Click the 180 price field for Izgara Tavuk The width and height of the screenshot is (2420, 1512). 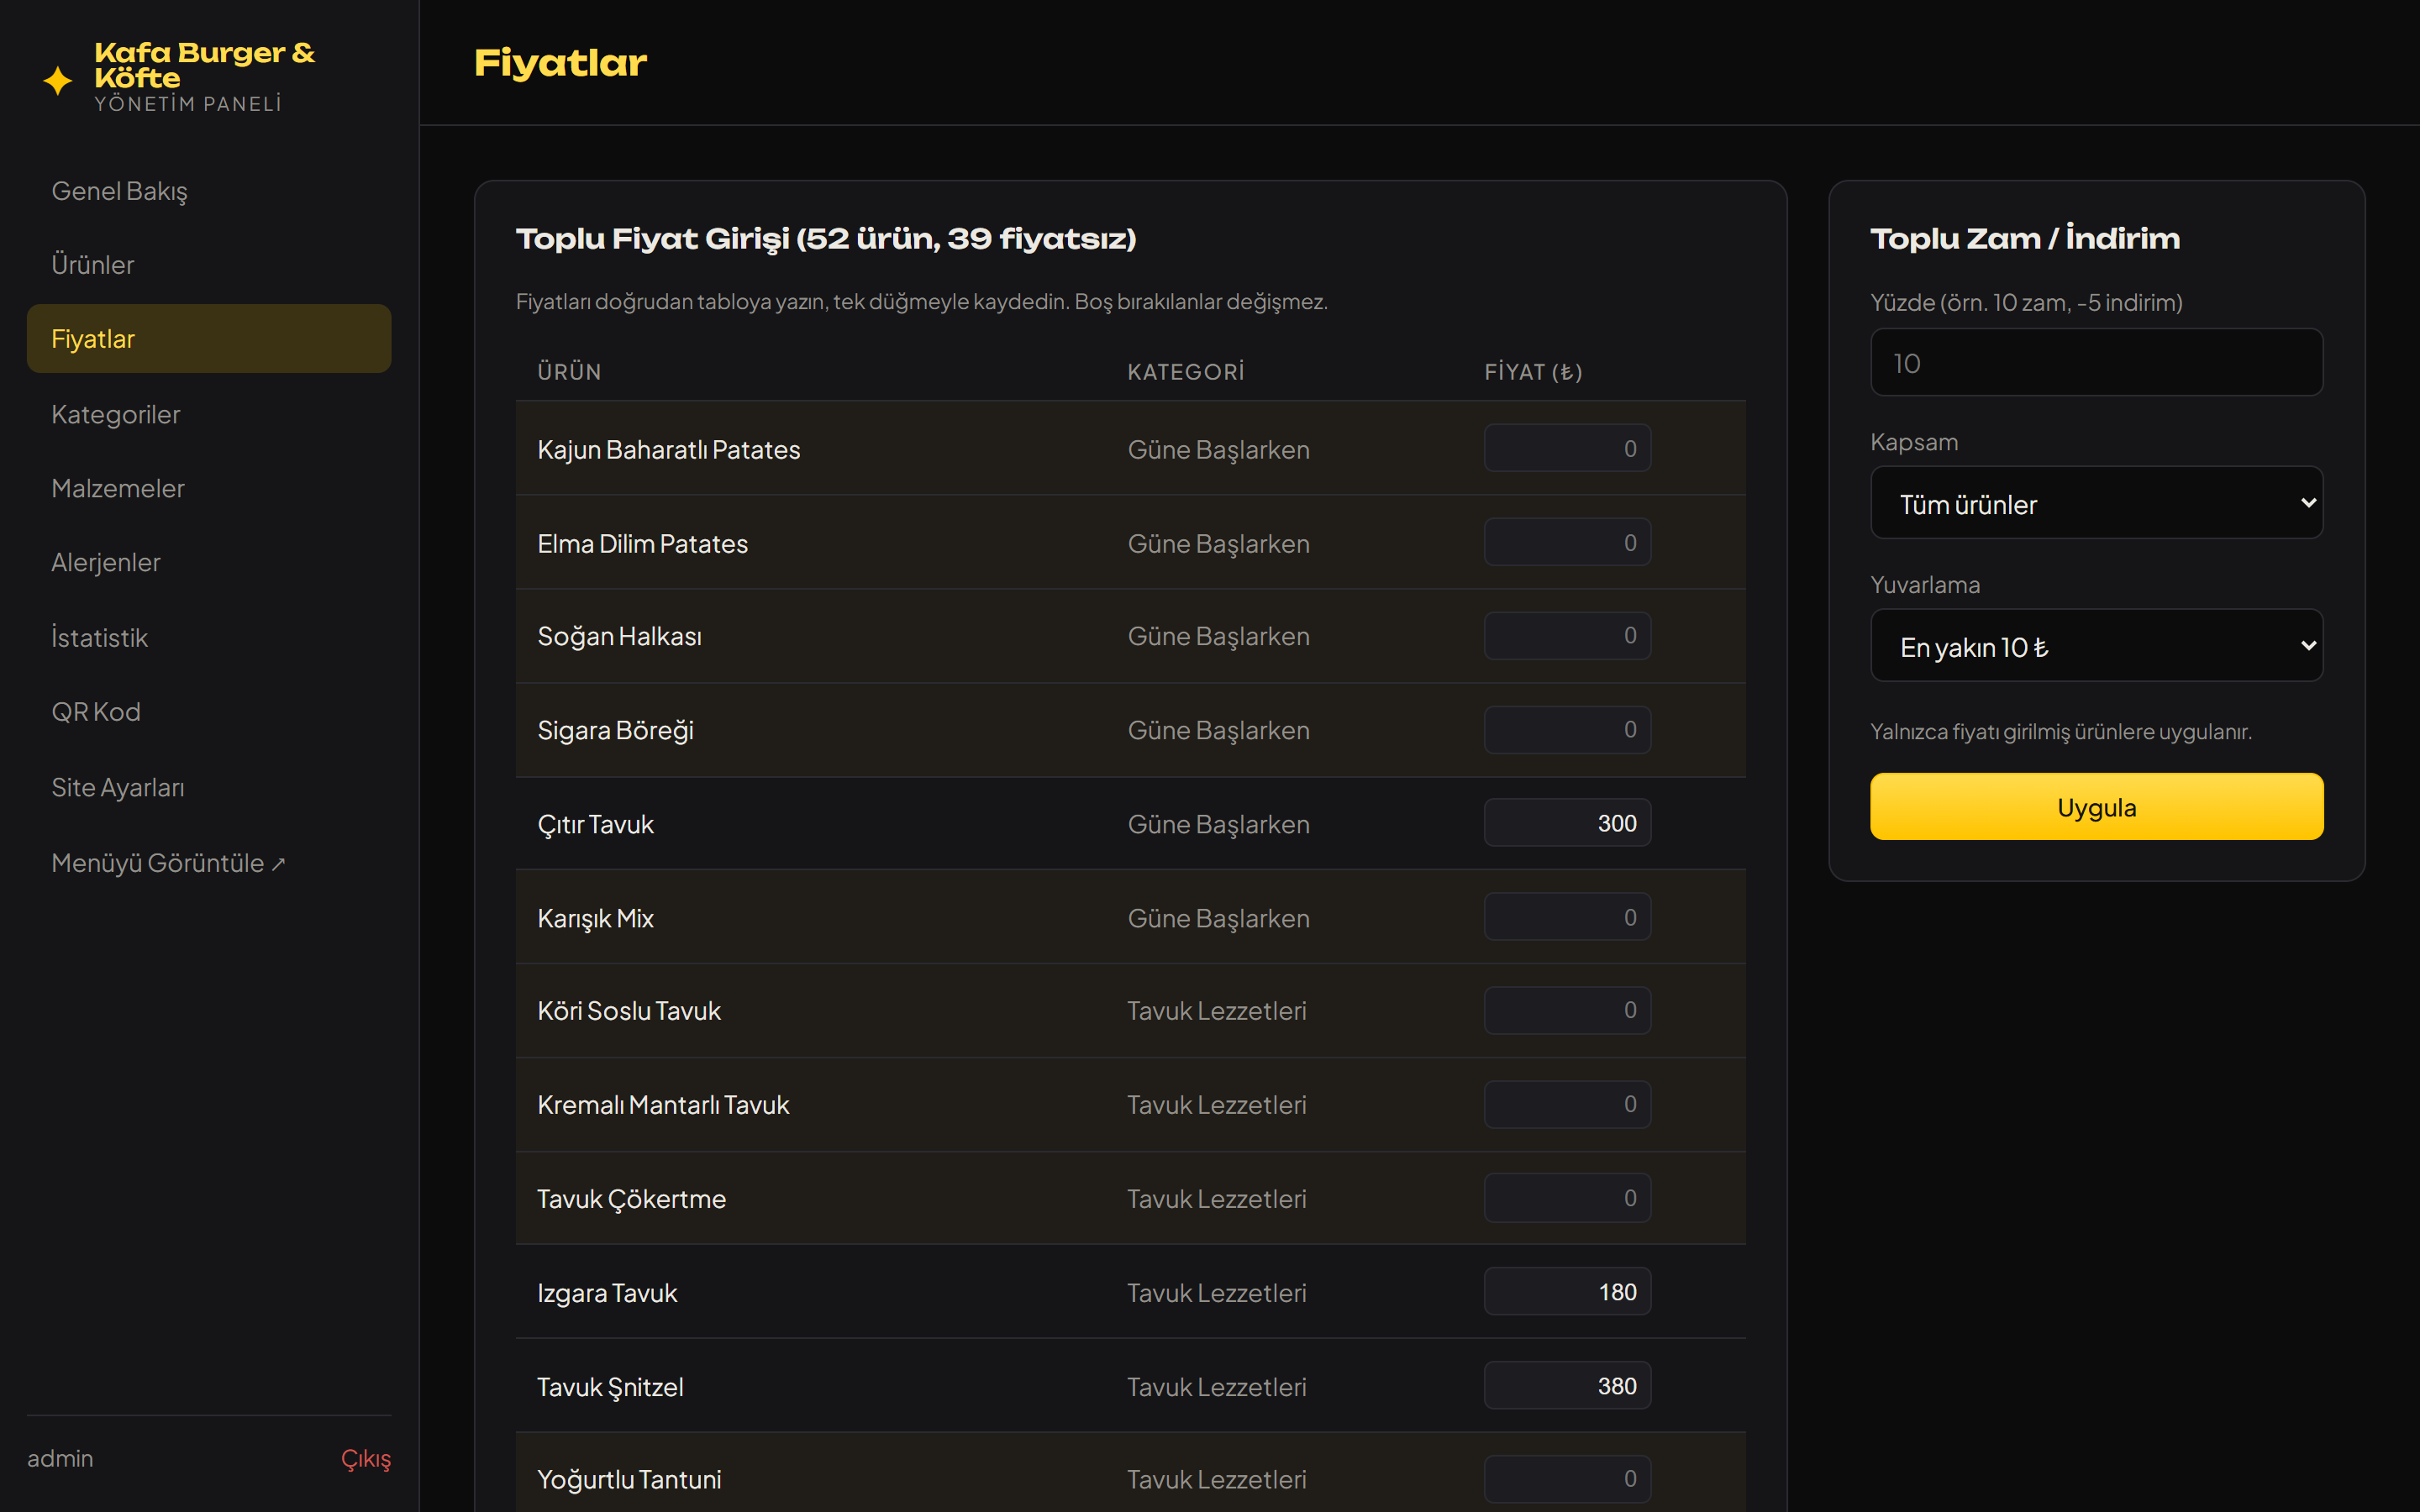coord(1567,1292)
